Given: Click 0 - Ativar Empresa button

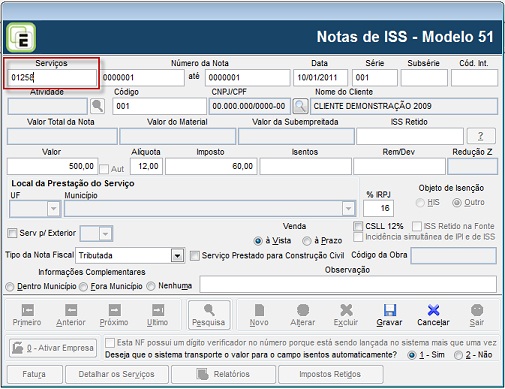Looking at the screenshot, I should [x=53, y=348].
